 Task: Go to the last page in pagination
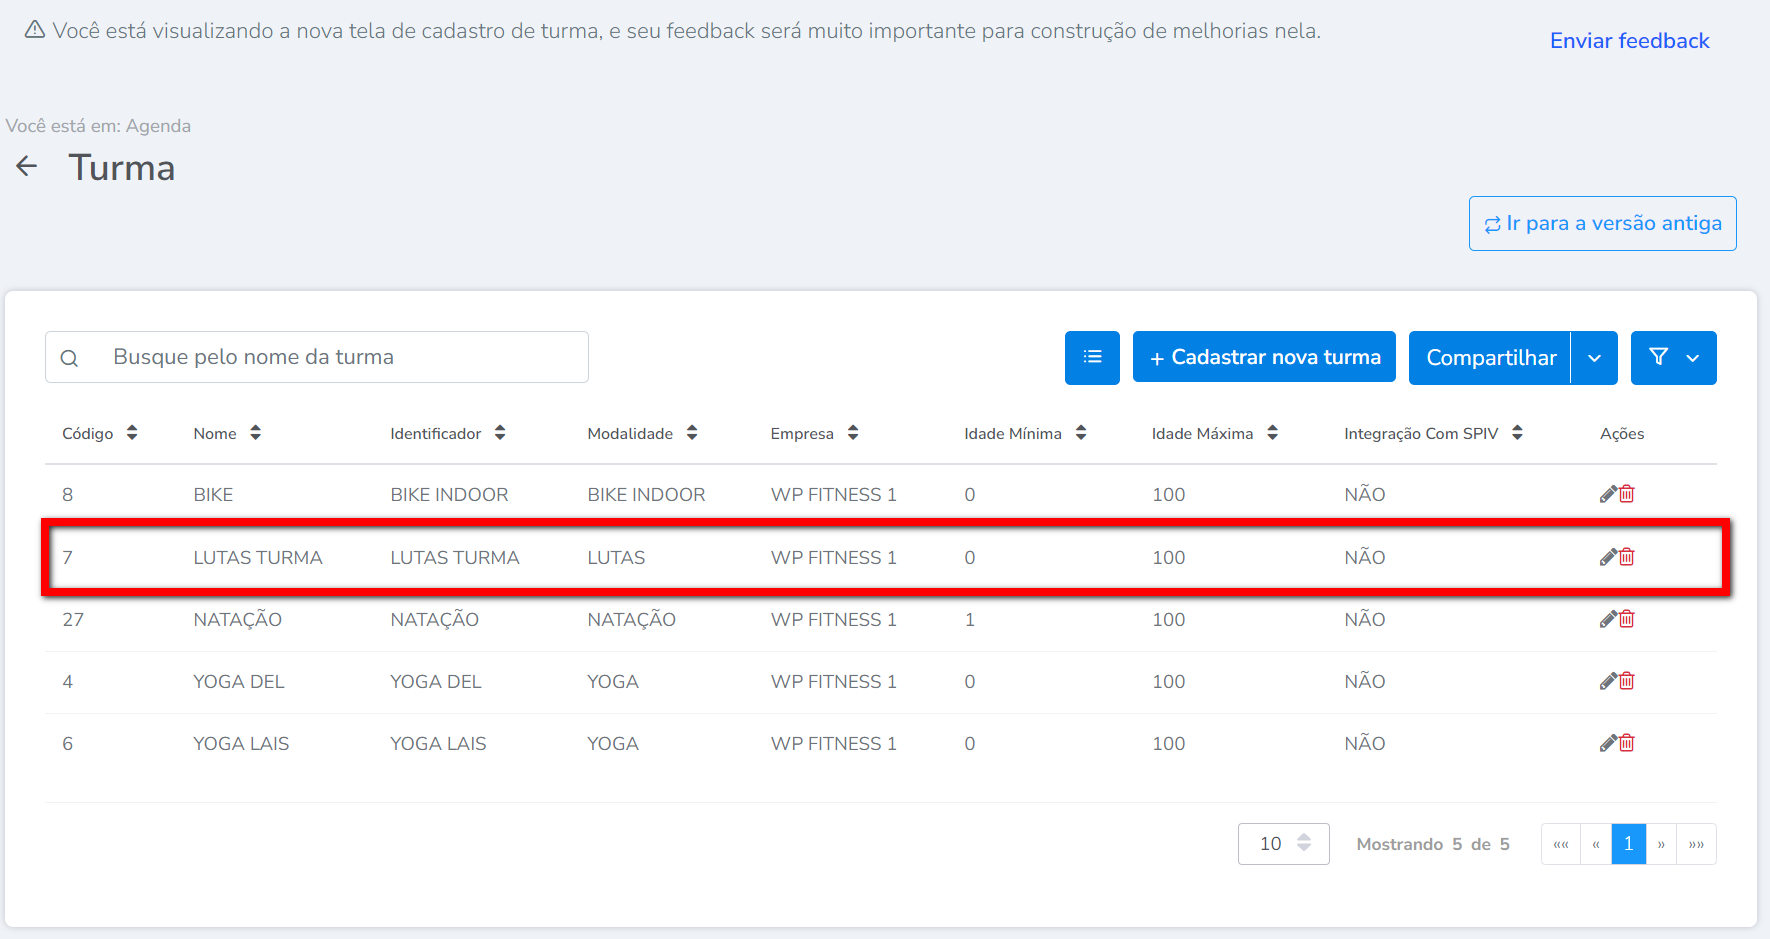1696,844
